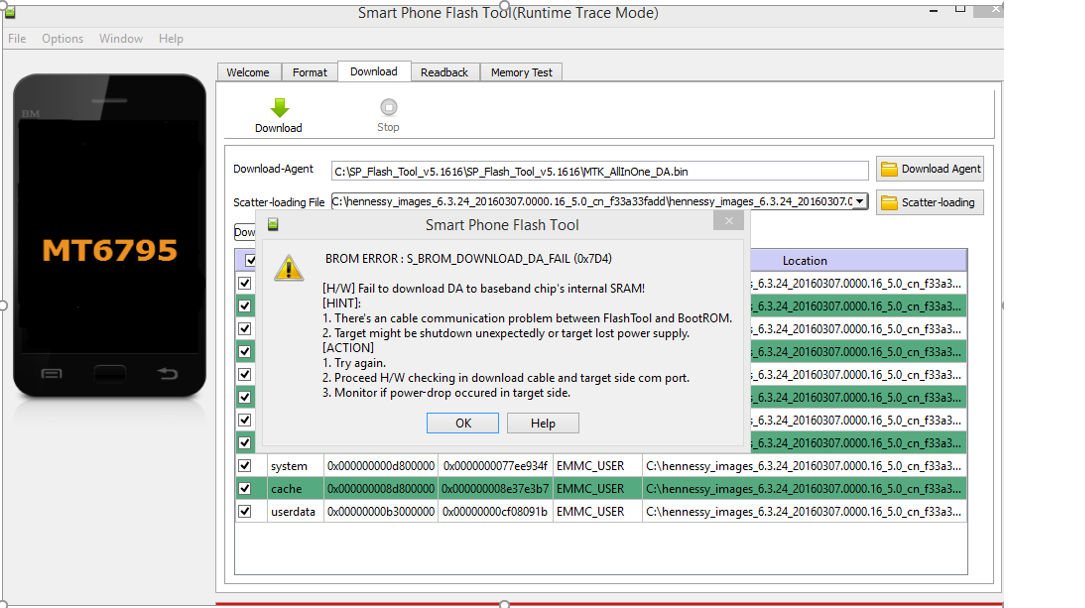Click the back arrow on phone image
This screenshot has height=608, width=1085.
(167, 374)
